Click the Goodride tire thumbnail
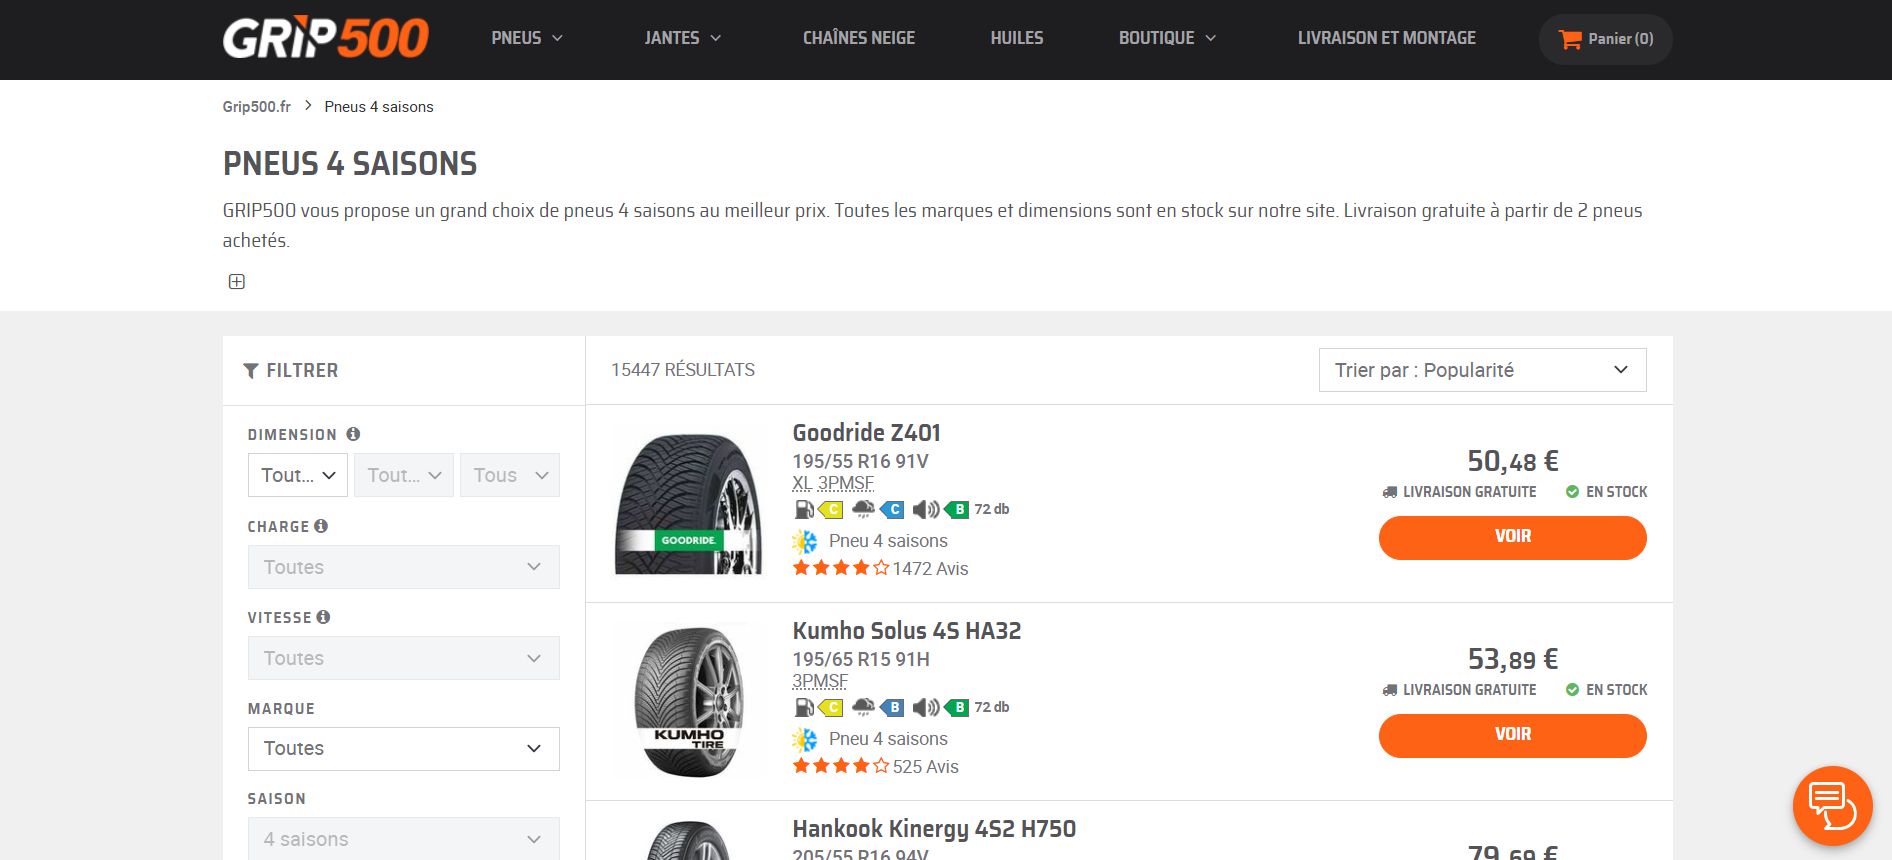Viewport: 1892px width, 860px height. click(x=688, y=503)
